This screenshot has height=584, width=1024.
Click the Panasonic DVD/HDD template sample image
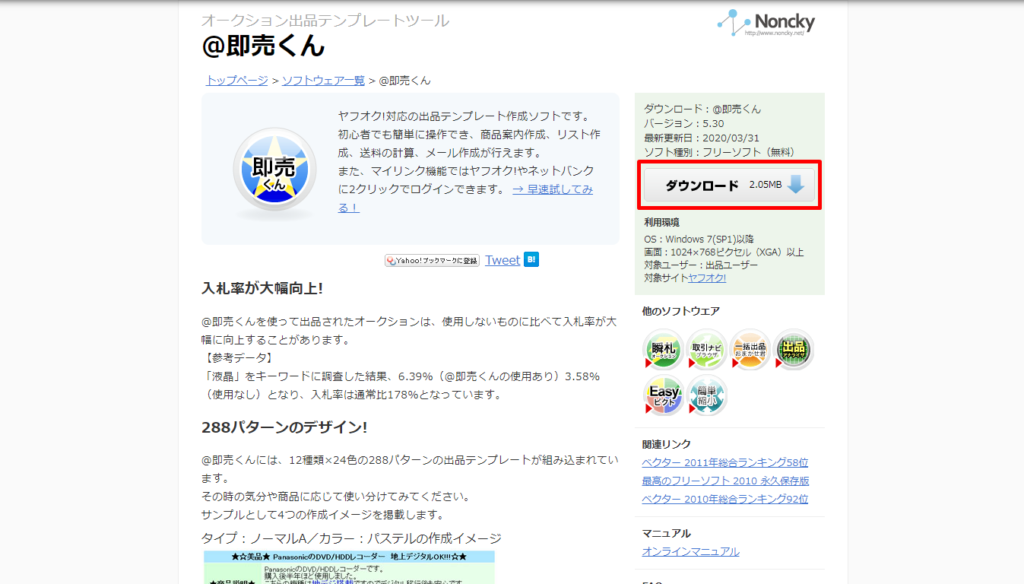[349, 567]
